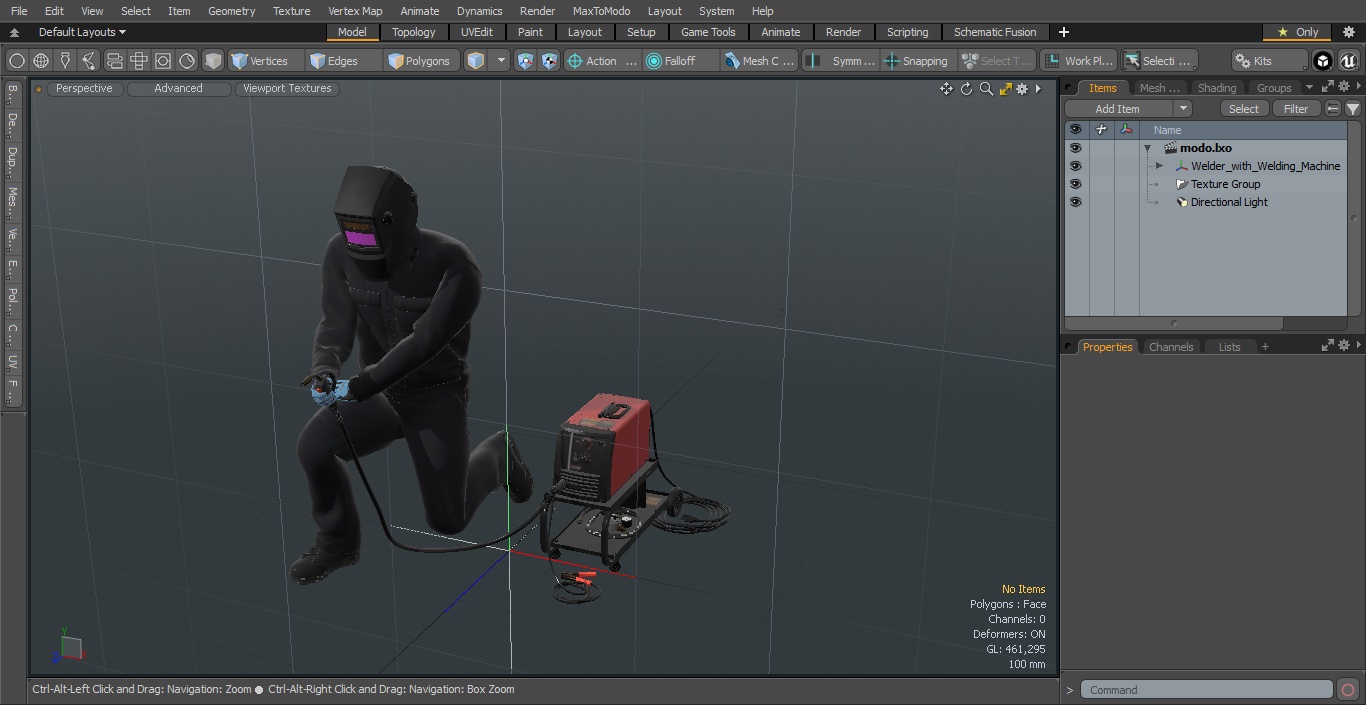Screen dimensions: 1366x705
Task: Toggle Snapping on
Action: (917, 61)
